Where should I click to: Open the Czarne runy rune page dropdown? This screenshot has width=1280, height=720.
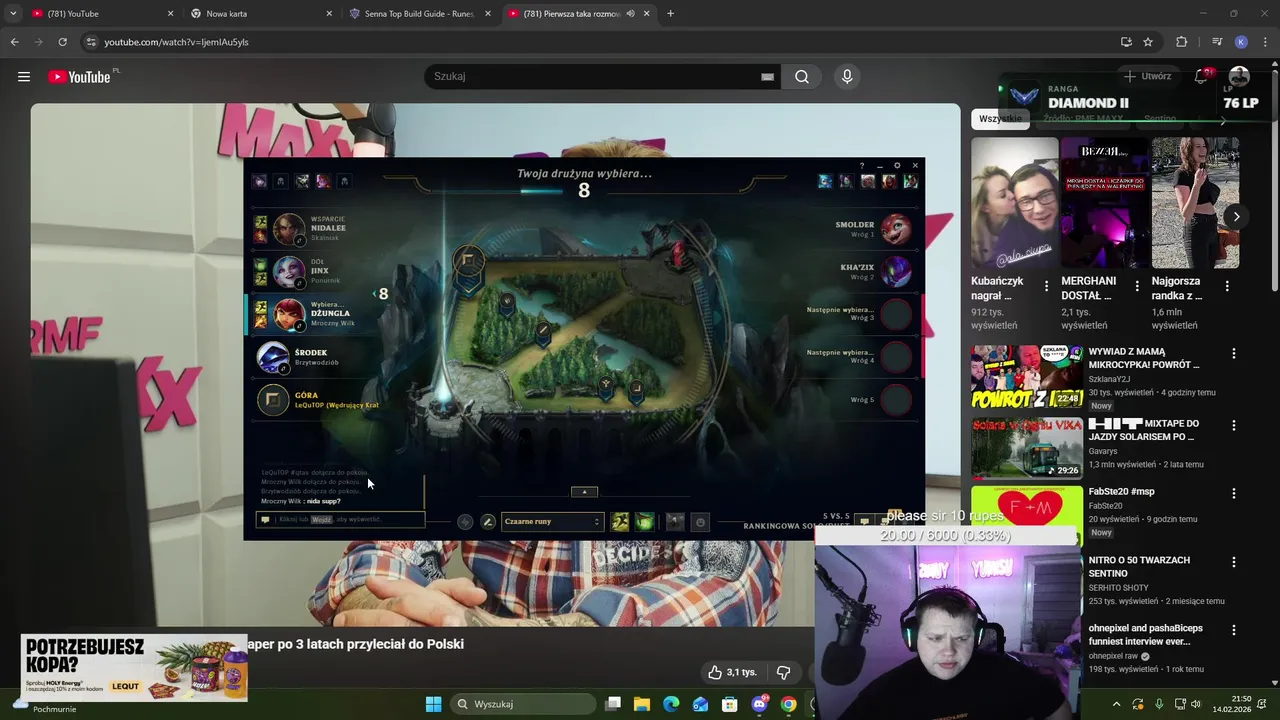[552, 521]
